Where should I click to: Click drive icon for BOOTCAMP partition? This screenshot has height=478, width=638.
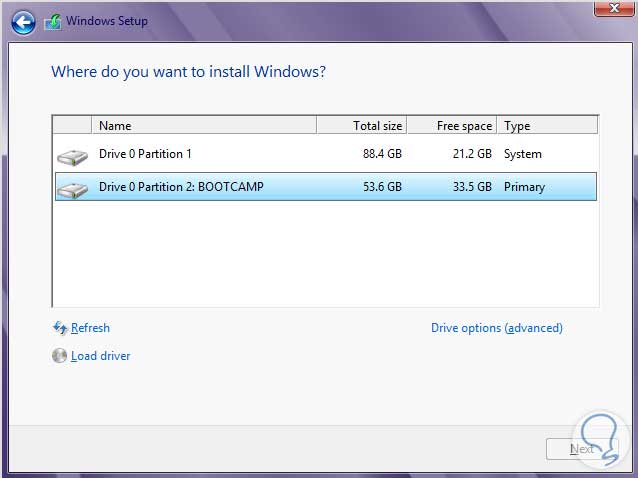[x=72, y=190]
